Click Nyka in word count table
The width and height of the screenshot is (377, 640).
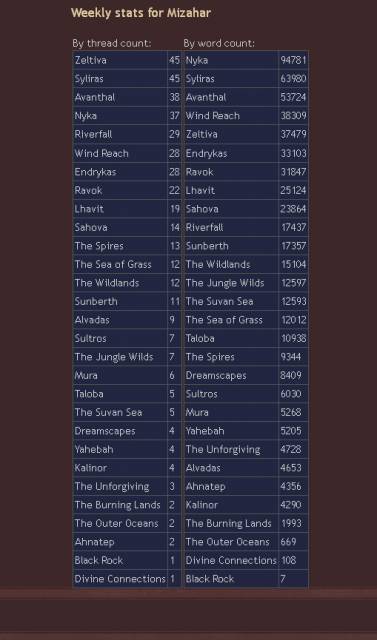pos(197,60)
